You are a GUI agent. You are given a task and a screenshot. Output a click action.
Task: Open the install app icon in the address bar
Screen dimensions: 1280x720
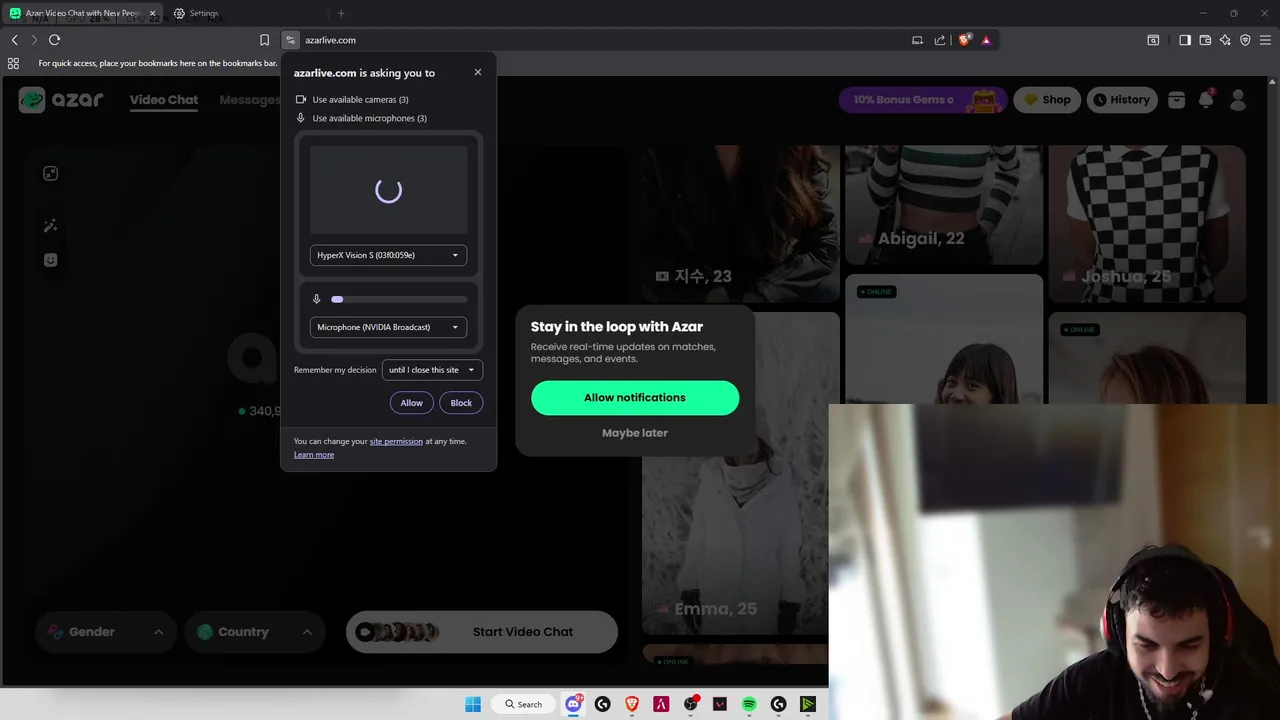pyautogui.click(x=917, y=40)
